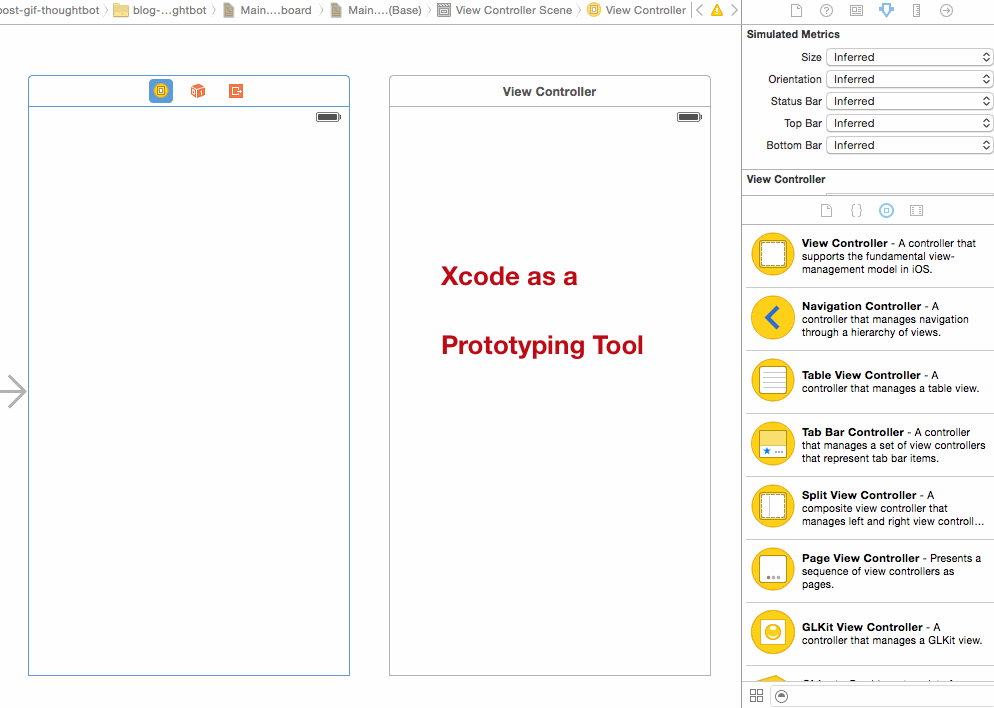Click the Exit segue icon

(x=235, y=90)
